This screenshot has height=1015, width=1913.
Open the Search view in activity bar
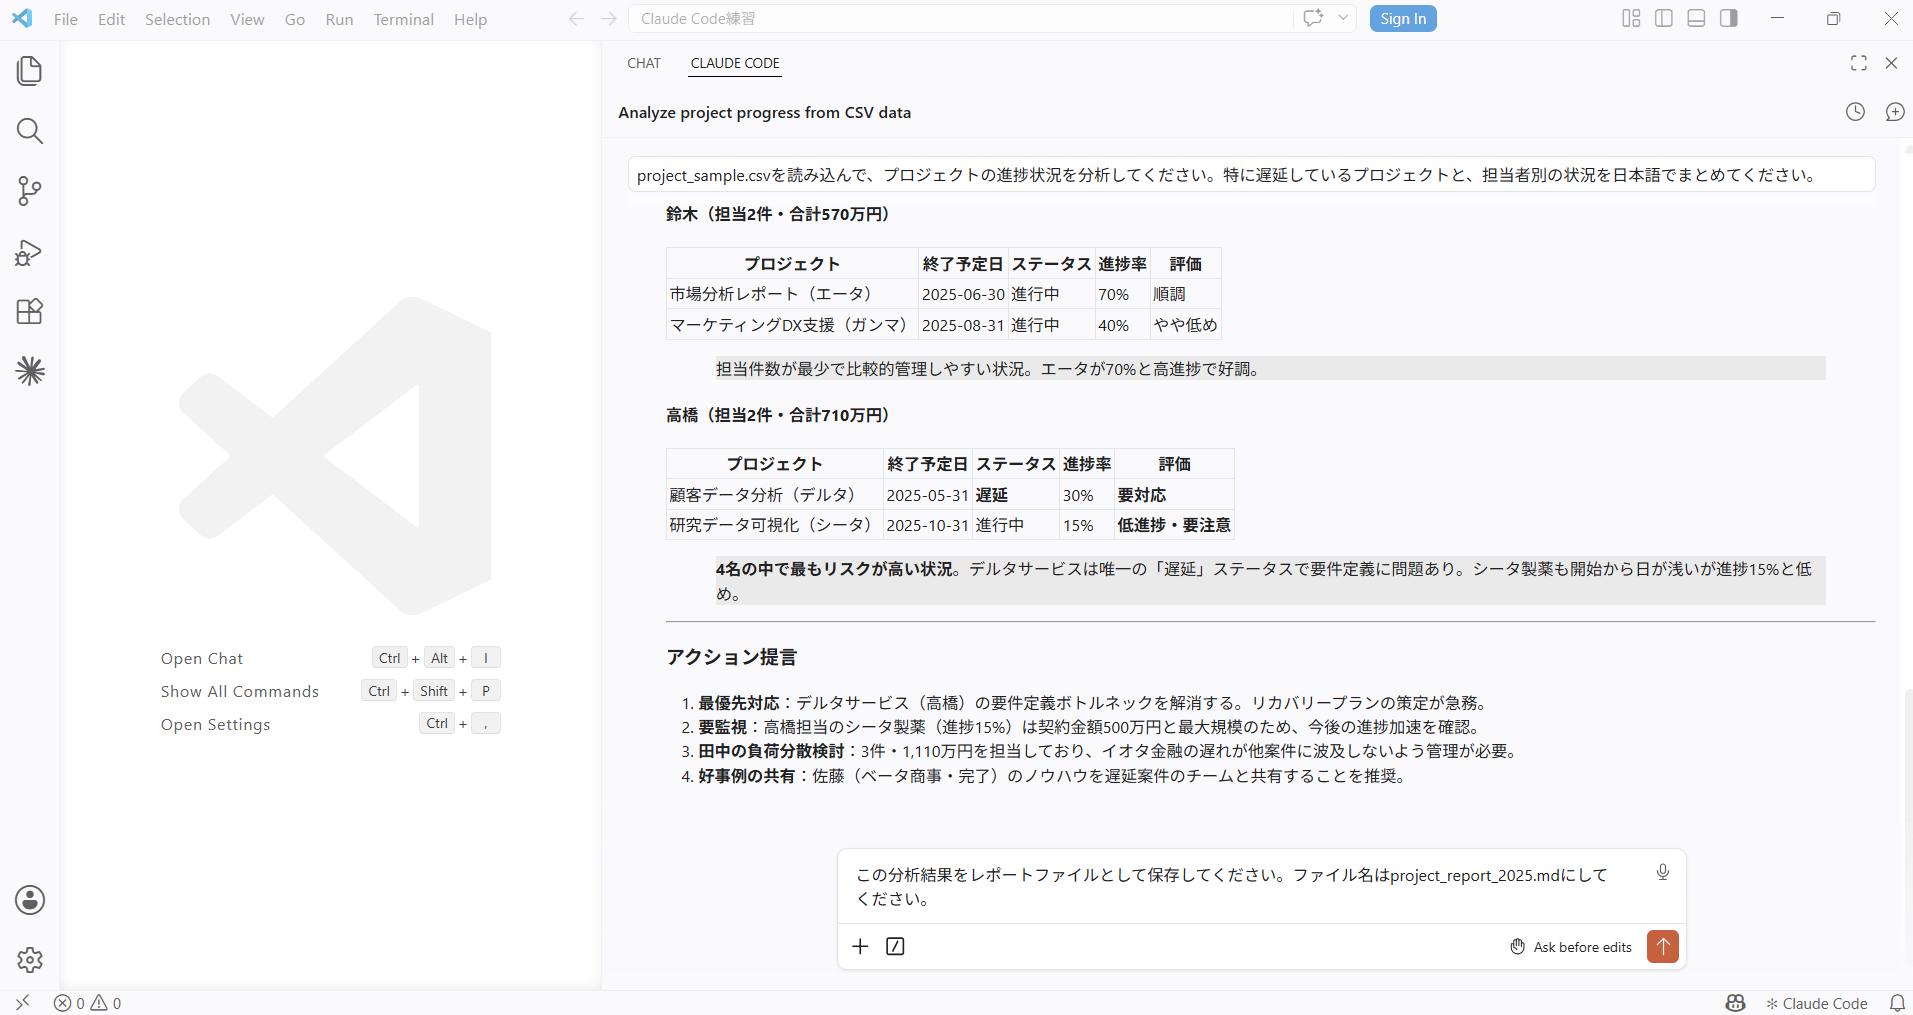(30, 131)
